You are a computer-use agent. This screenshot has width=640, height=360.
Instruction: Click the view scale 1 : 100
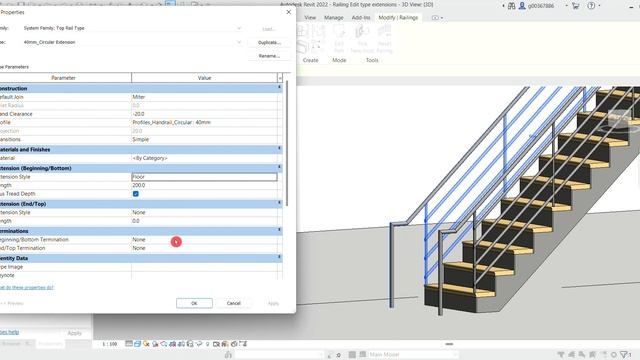tap(110, 344)
